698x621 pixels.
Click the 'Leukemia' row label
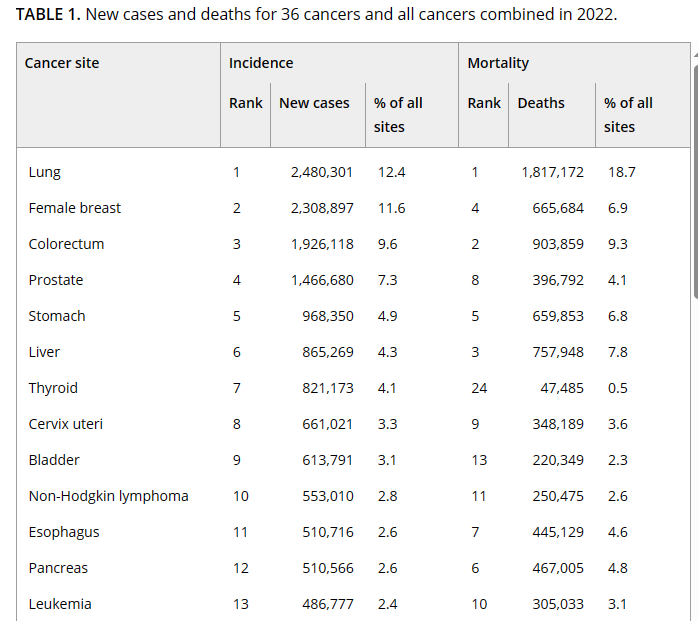coord(60,604)
